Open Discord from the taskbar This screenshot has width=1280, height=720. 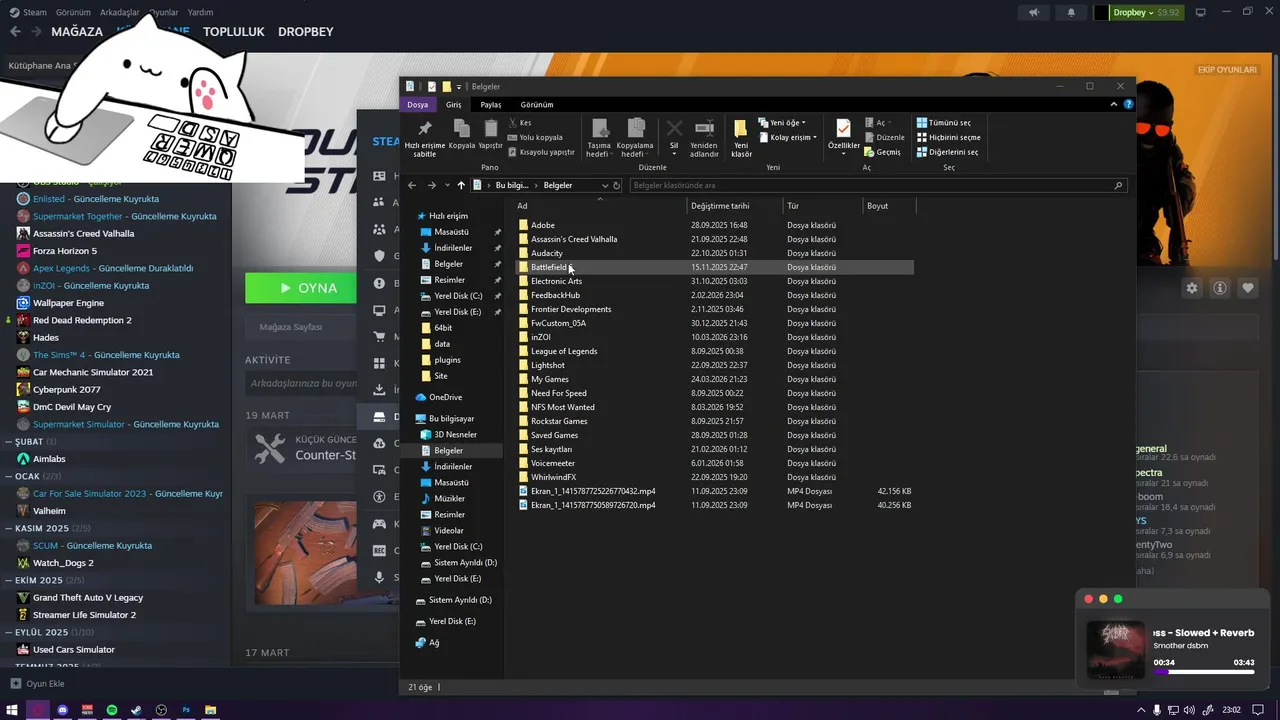pos(63,710)
